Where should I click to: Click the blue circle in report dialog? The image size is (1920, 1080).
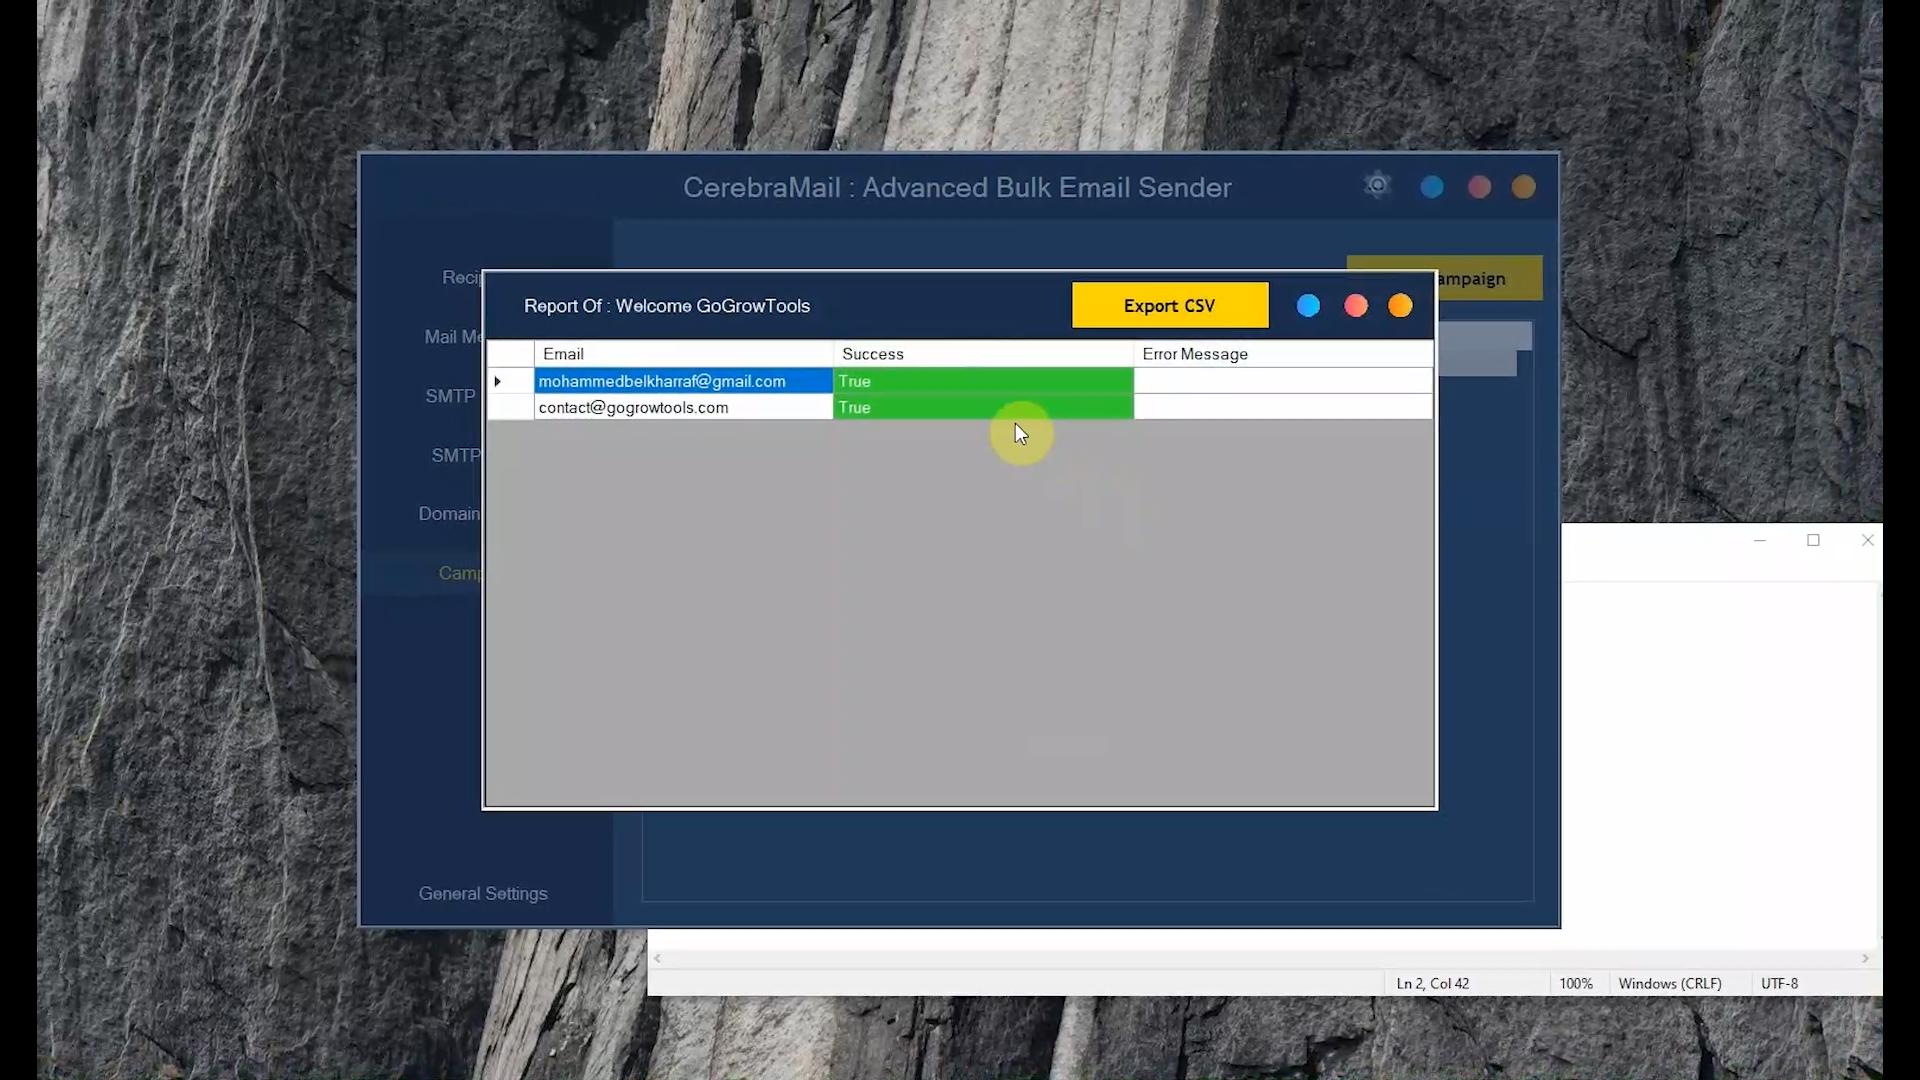(x=1308, y=306)
